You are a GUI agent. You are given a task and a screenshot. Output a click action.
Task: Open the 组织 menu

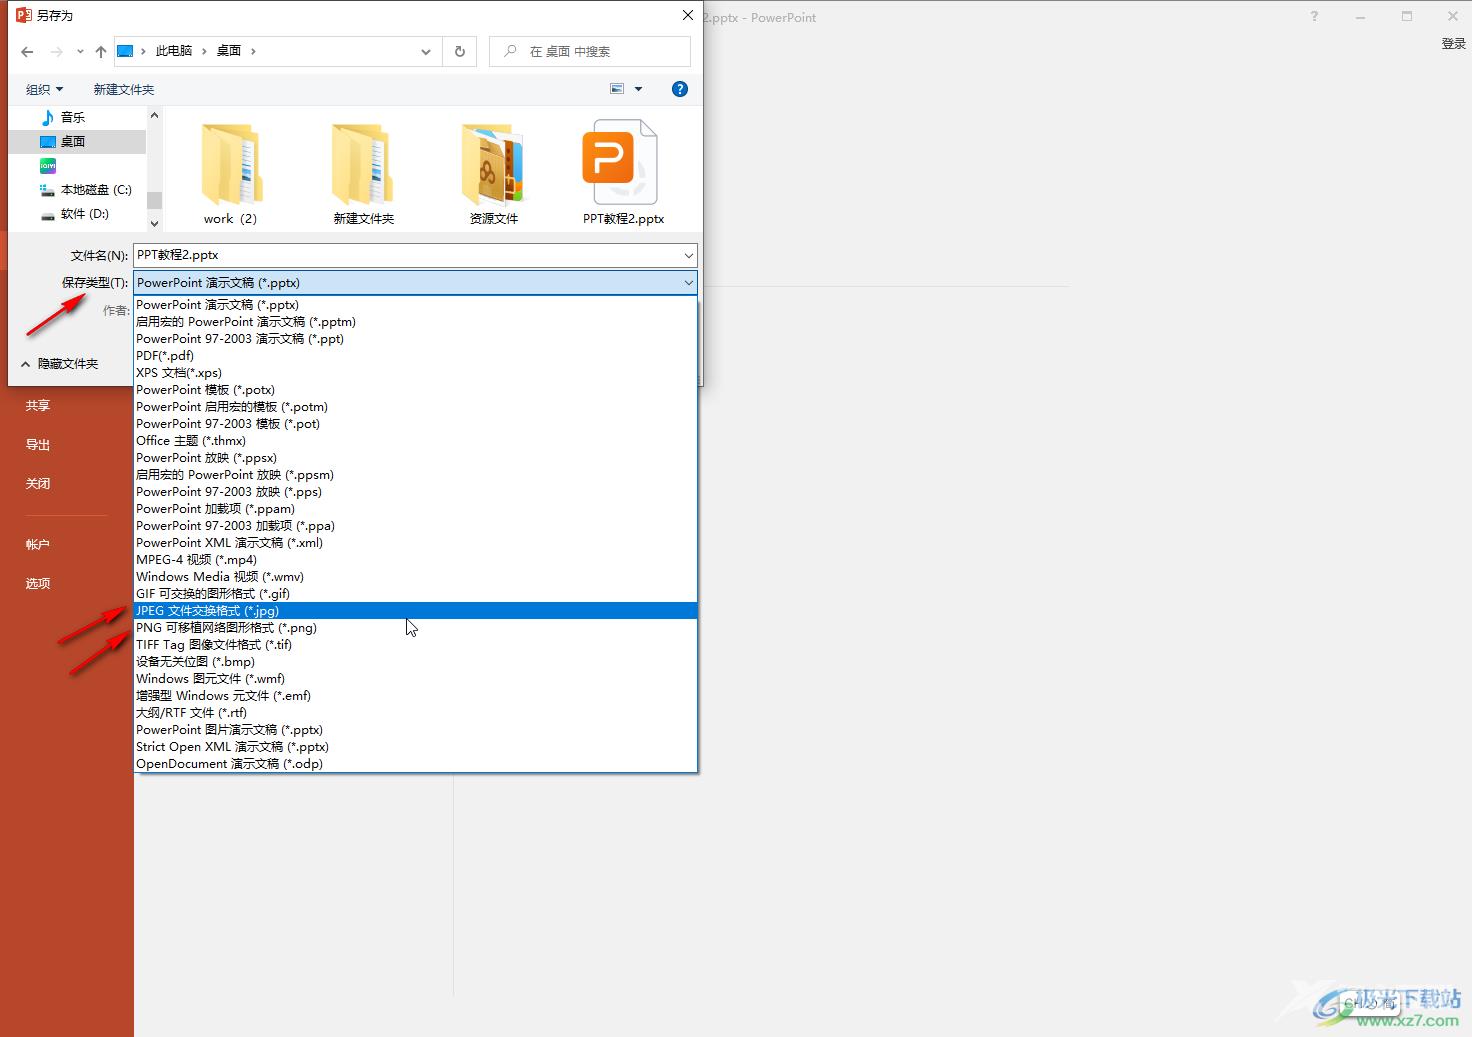pos(44,89)
